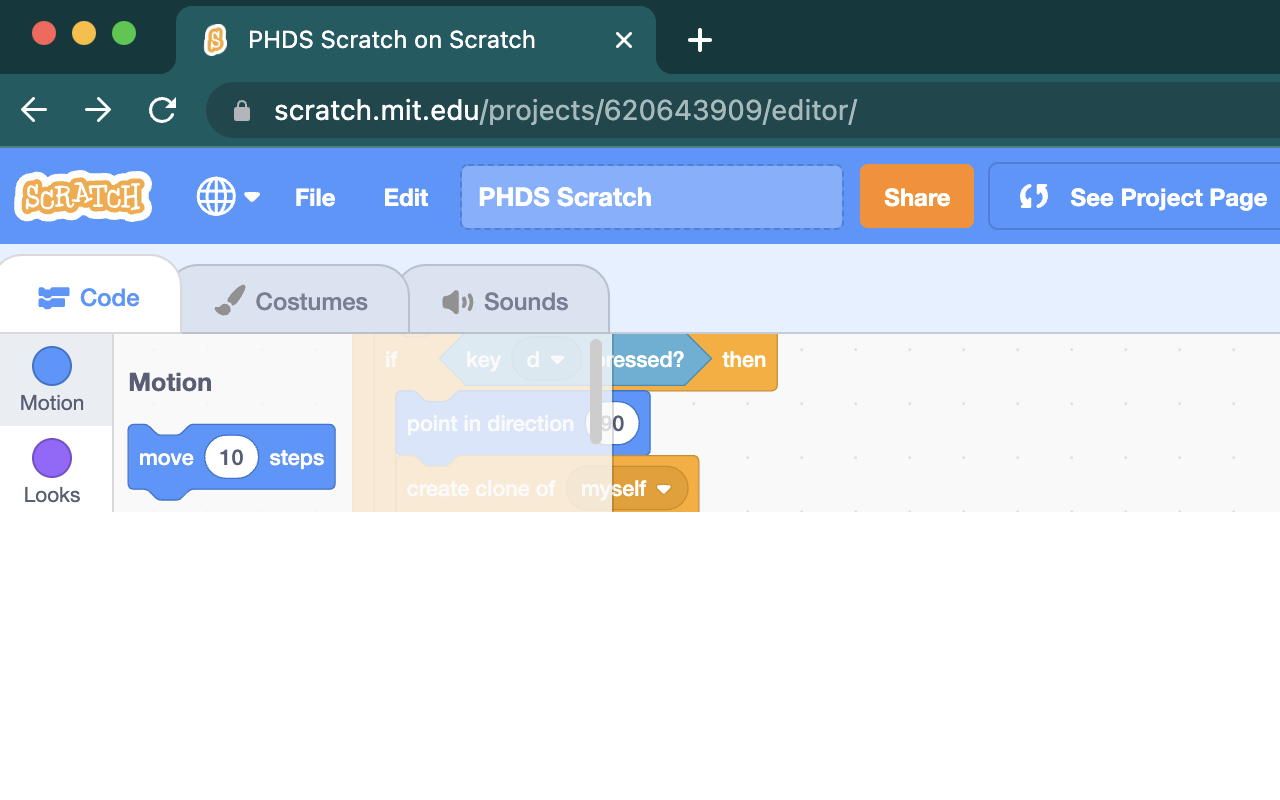Select the Looks block category
Viewport: 1280px width, 800px height.
[52, 472]
